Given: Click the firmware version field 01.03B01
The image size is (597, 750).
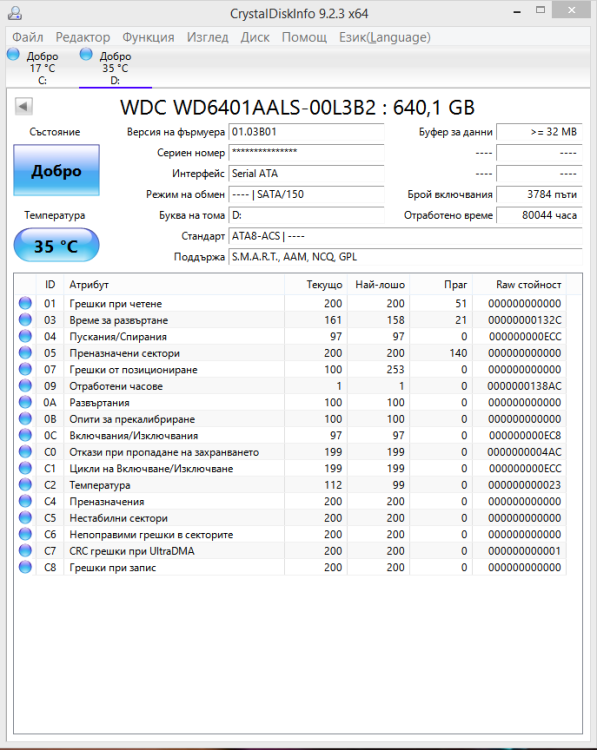Looking at the screenshot, I should [306, 132].
